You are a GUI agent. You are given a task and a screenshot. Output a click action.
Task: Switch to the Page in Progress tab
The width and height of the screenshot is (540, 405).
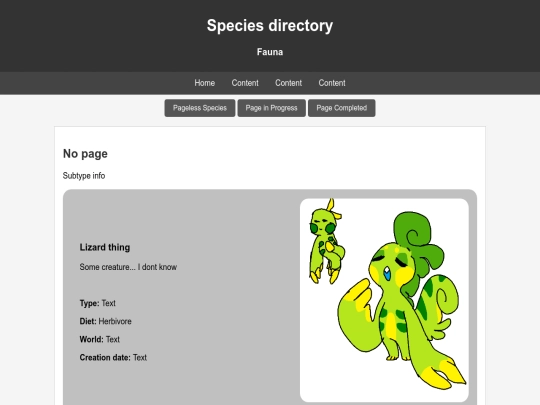point(271,108)
